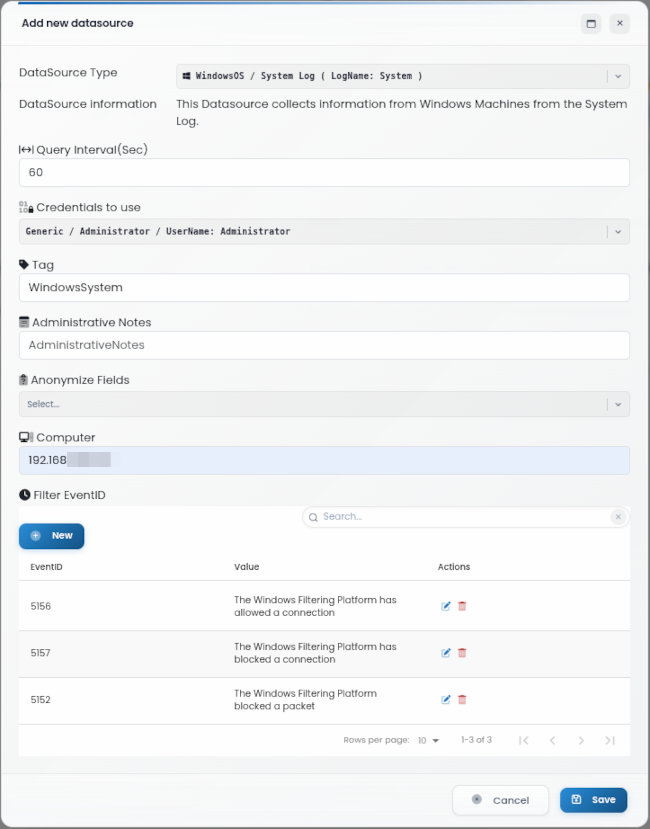Click 'allowed a connection' value text
Screen dimensions: 650x829
point(285,613)
